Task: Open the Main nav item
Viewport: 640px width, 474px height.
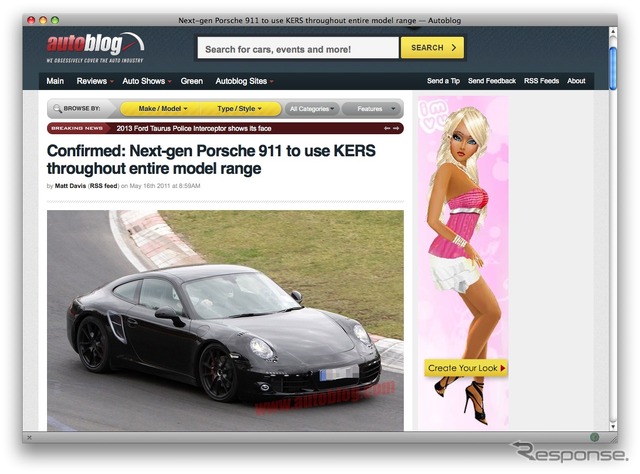Action: (55, 81)
